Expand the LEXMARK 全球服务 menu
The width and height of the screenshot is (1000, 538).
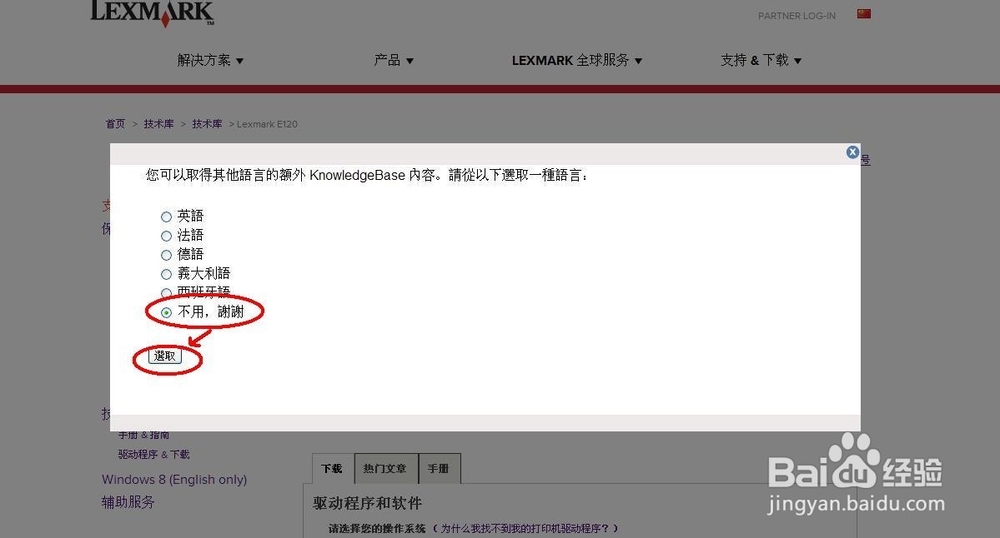(577, 61)
